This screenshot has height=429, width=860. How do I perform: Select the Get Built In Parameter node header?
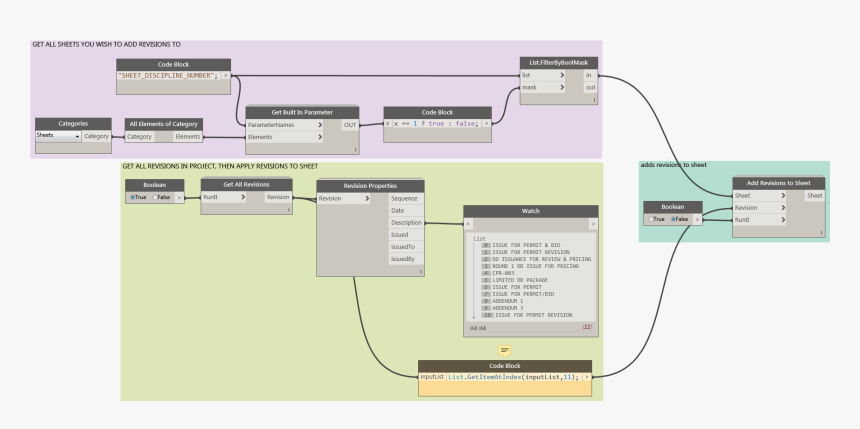pos(302,111)
